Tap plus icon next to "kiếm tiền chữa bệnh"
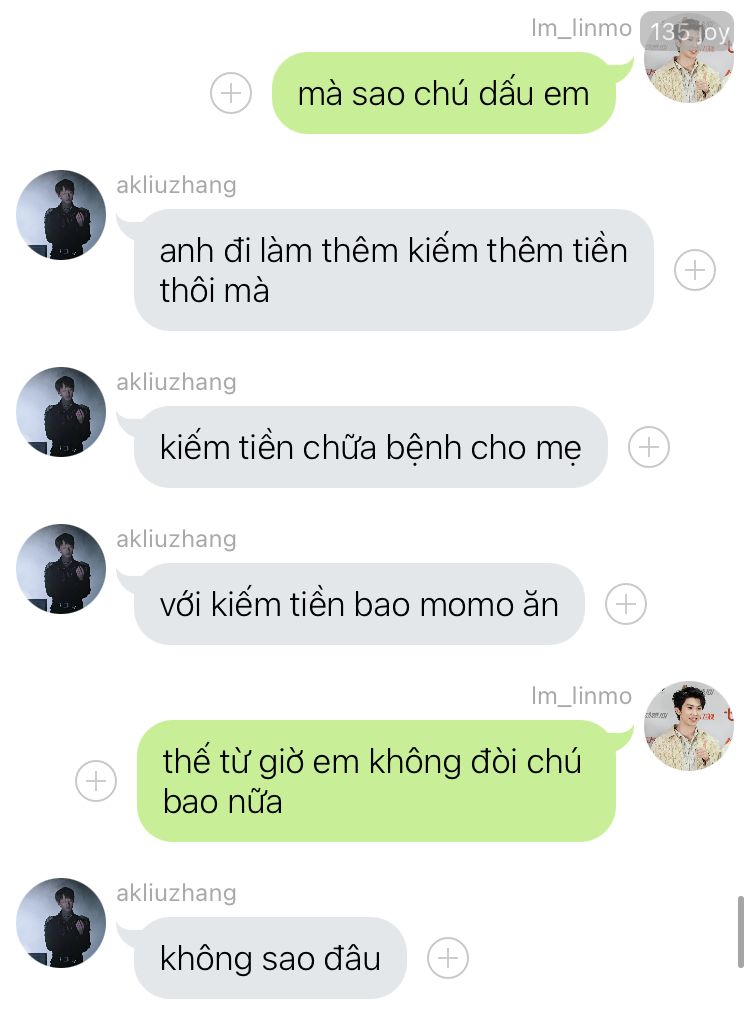Viewport: 750px width, 1017px height. click(x=649, y=447)
